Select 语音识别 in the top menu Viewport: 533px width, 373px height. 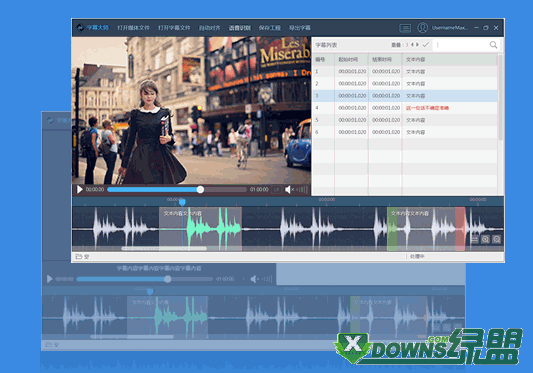239,28
